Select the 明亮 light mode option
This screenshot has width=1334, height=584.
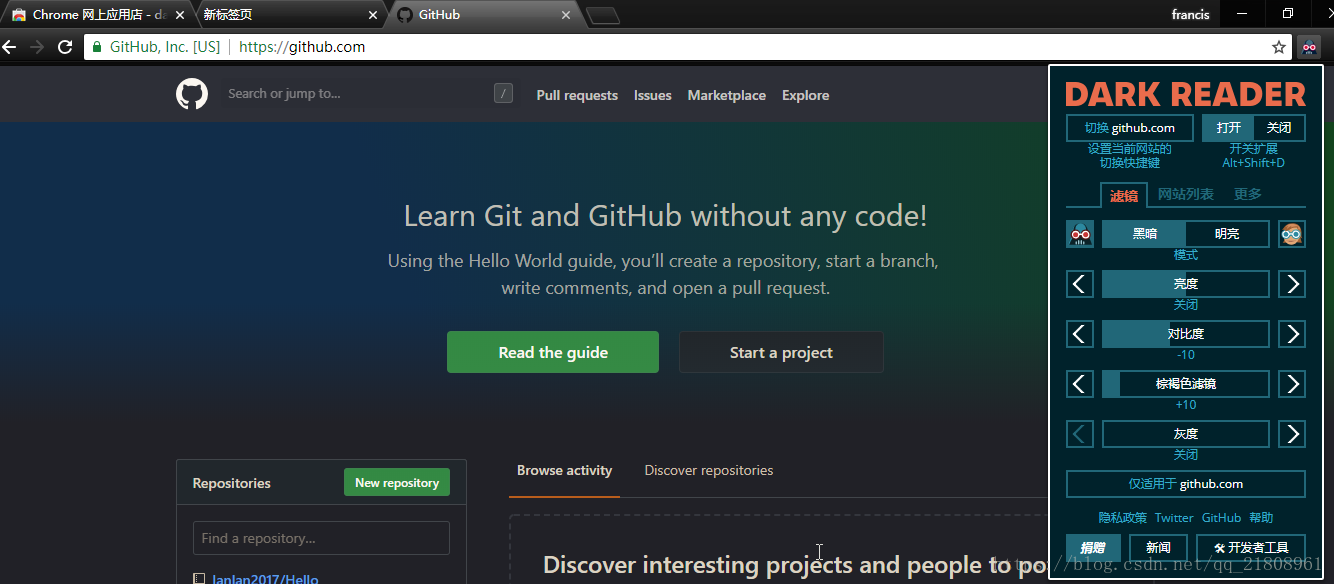[x=1227, y=234]
